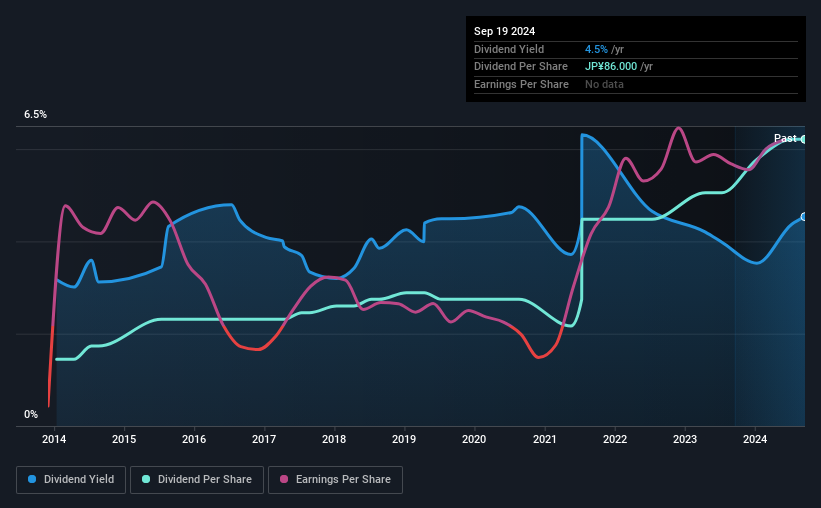Image resolution: width=821 pixels, height=508 pixels.
Task: Toggle the Earnings Per Share legend button
Action: (x=335, y=480)
